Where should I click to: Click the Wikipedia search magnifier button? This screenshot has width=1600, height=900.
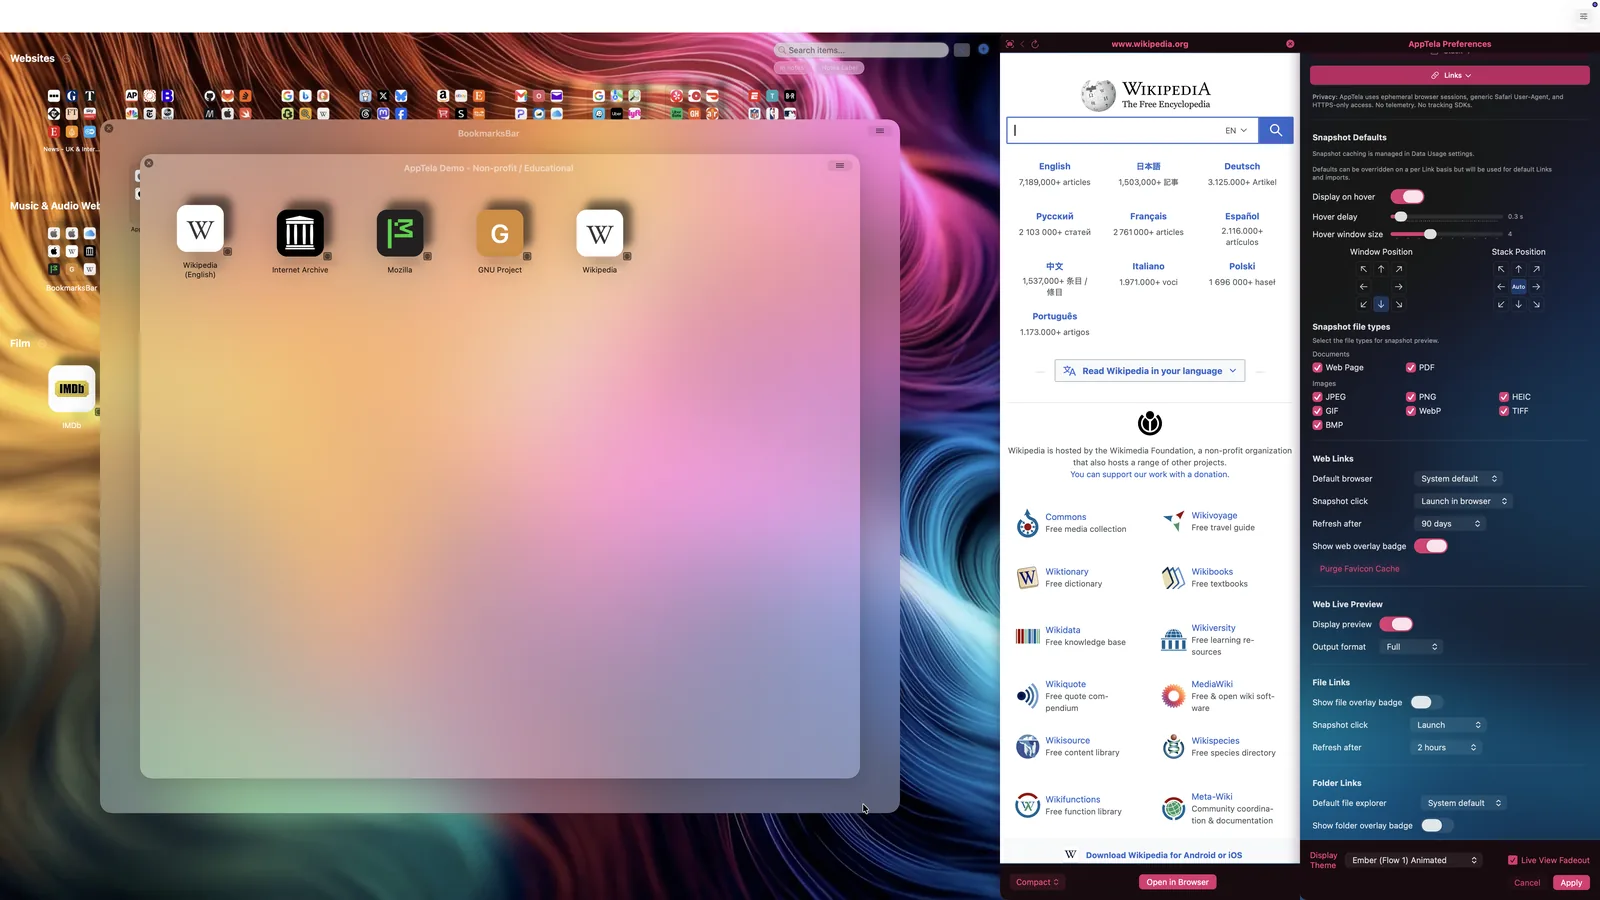click(1276, 130)
